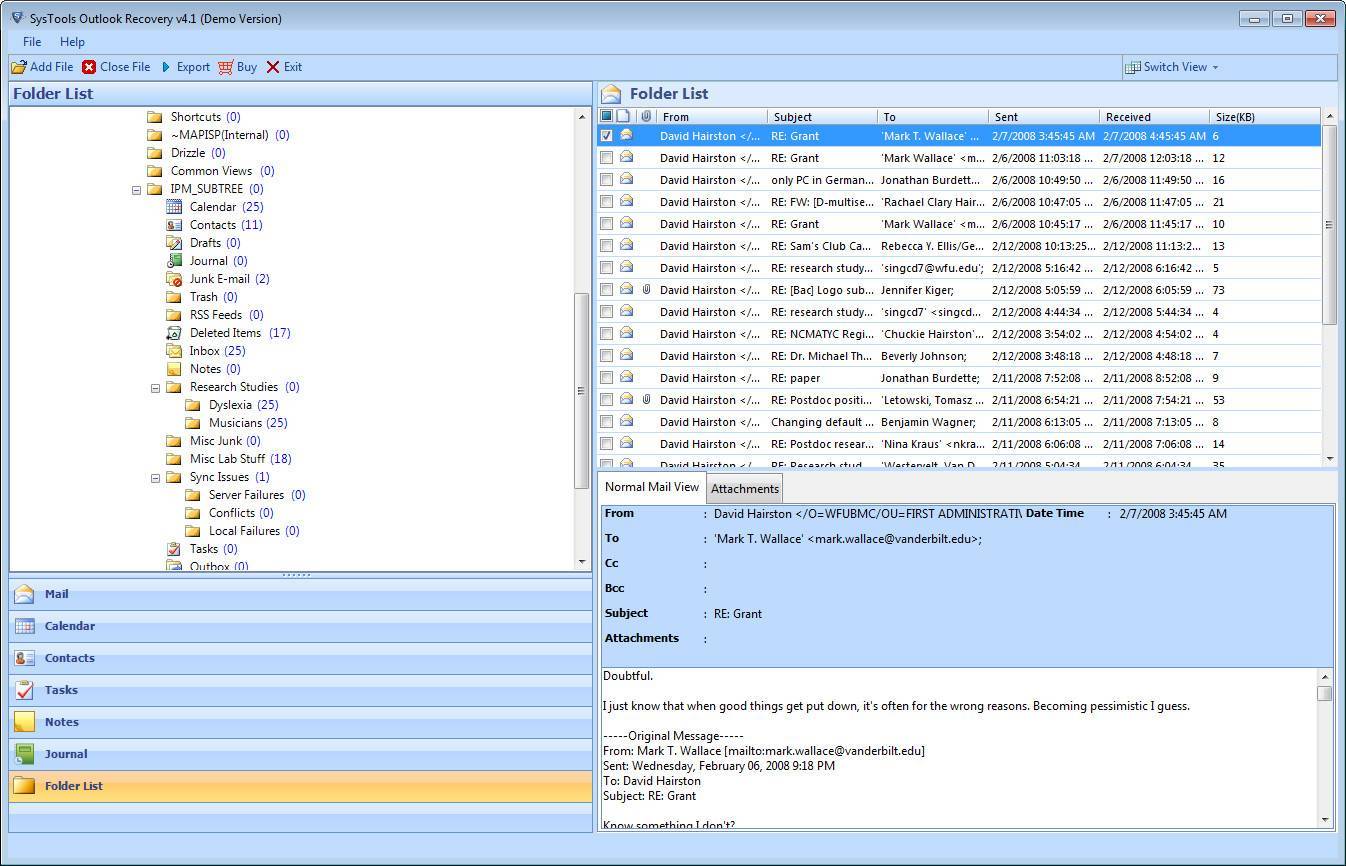This screenshot has height=866, width=1346.
Task: Click the red Exit X icon
Action: 273,67
